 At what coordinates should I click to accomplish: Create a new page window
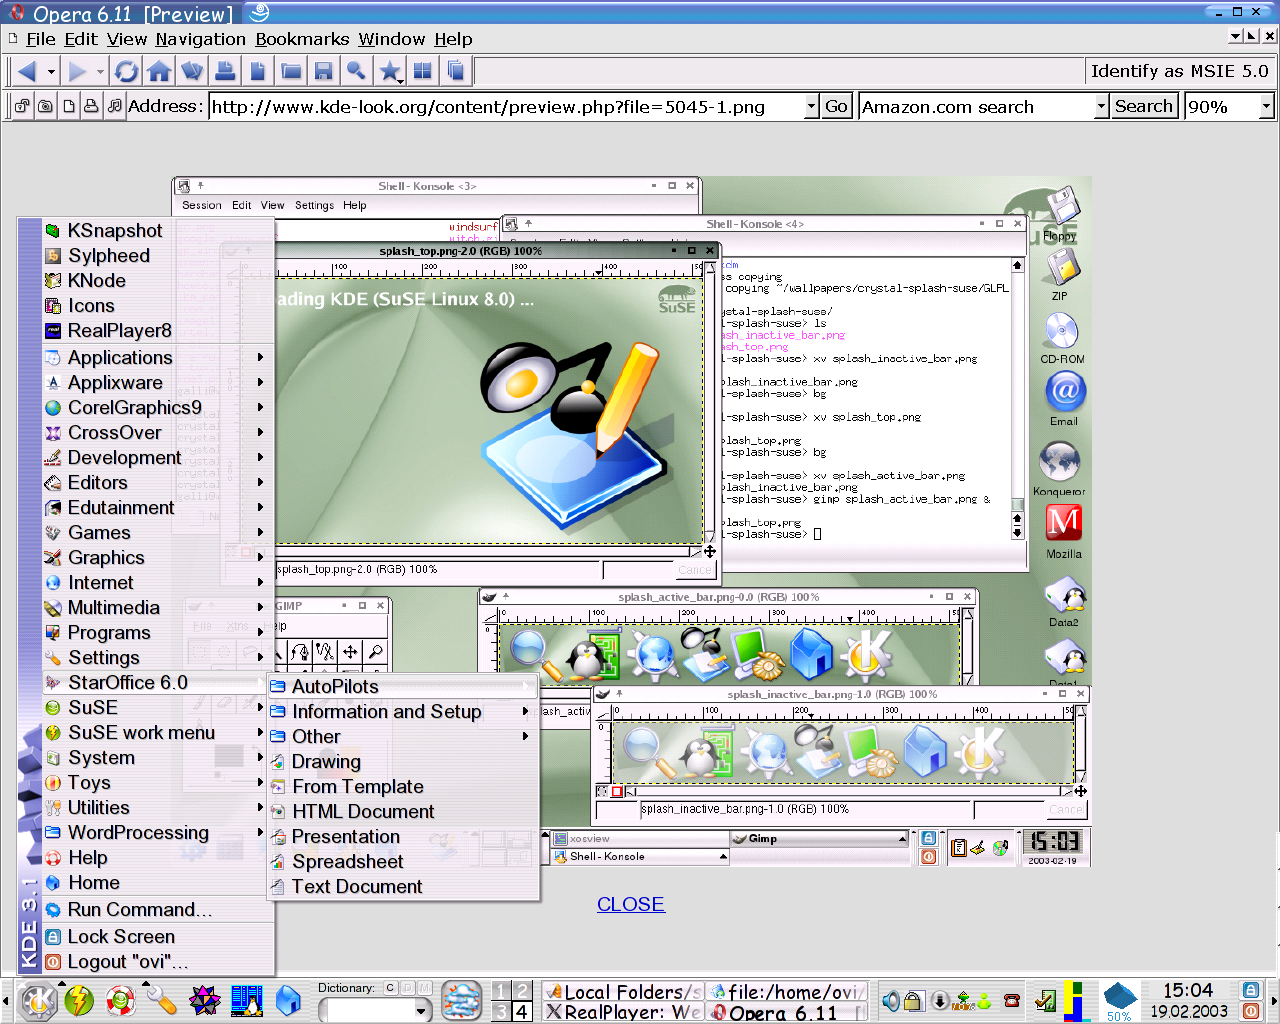click(258, 71)
